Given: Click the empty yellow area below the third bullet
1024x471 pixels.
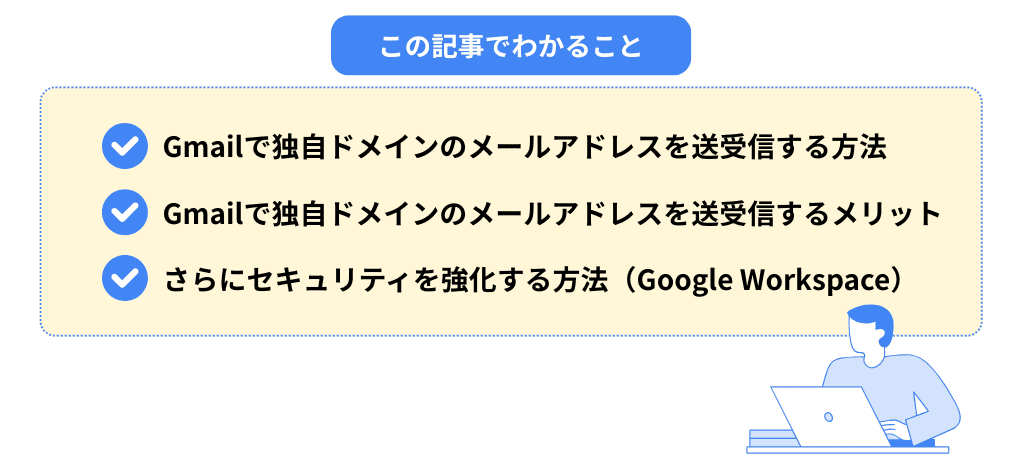Looking at the screenshot, I should pos(400,318).
